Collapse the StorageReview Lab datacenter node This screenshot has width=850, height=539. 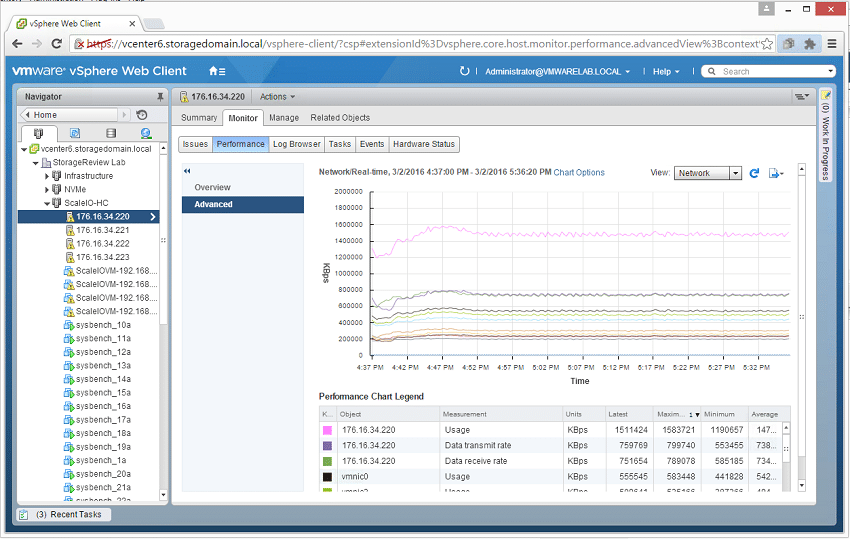click(35, 163)
